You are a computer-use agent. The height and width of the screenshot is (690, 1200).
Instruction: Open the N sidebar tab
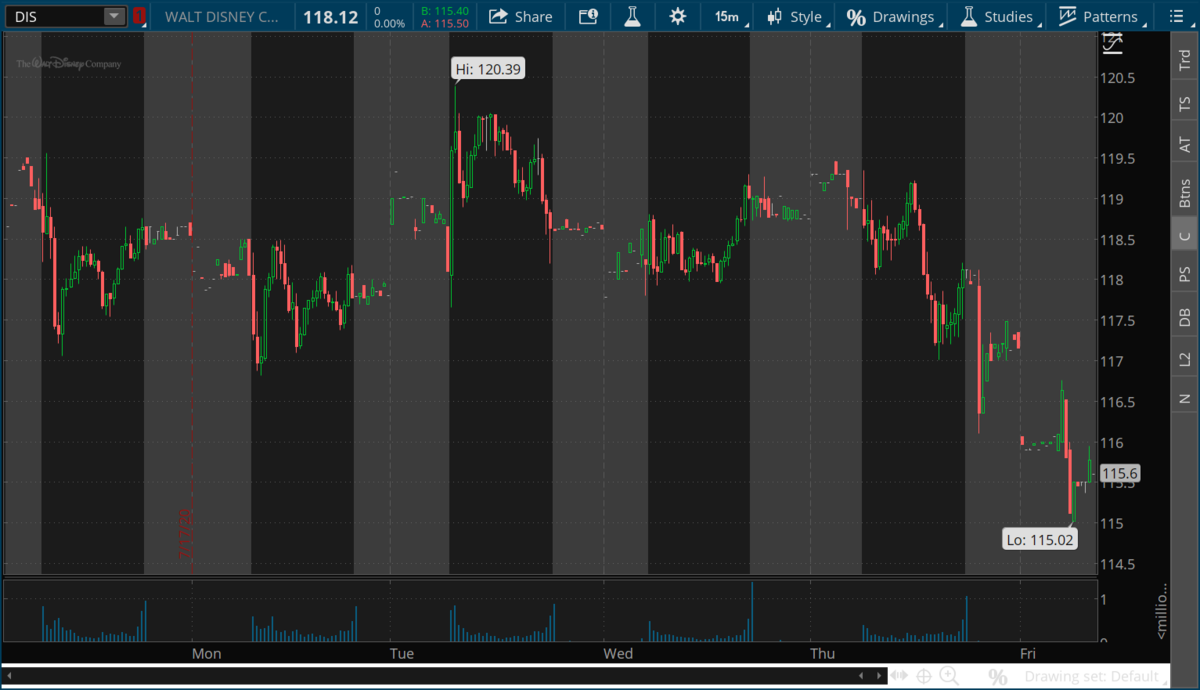(x=1185, y=398)
